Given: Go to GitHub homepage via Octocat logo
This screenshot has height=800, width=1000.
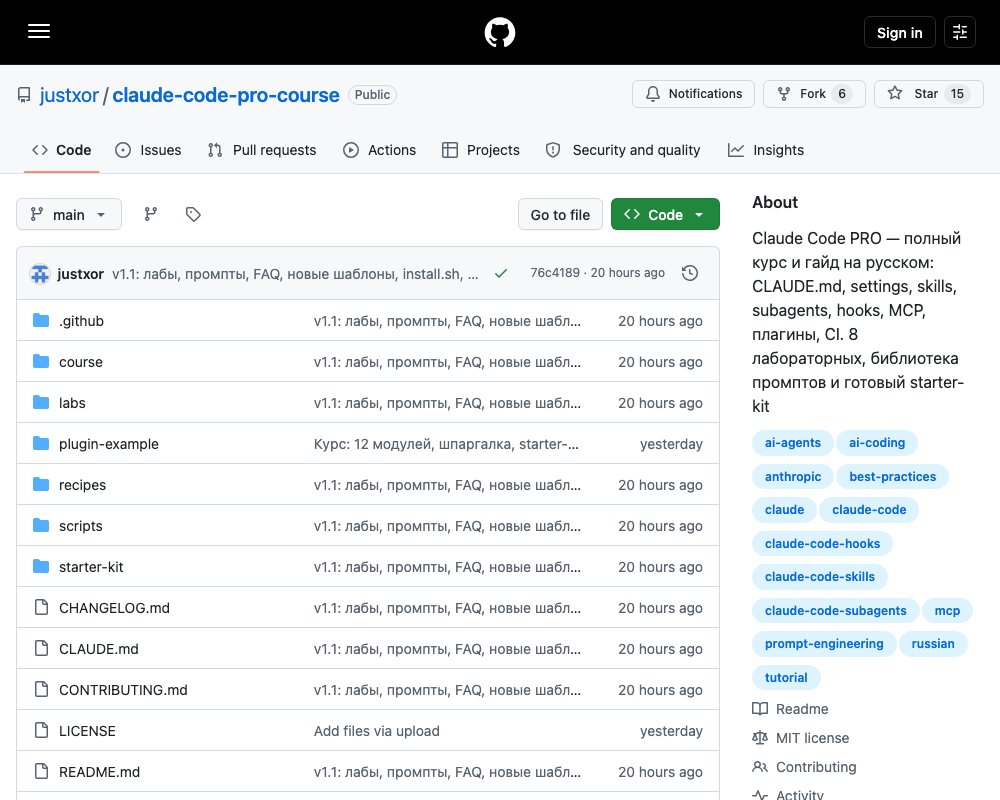Looking at the screenshot, I should (499, 32).
